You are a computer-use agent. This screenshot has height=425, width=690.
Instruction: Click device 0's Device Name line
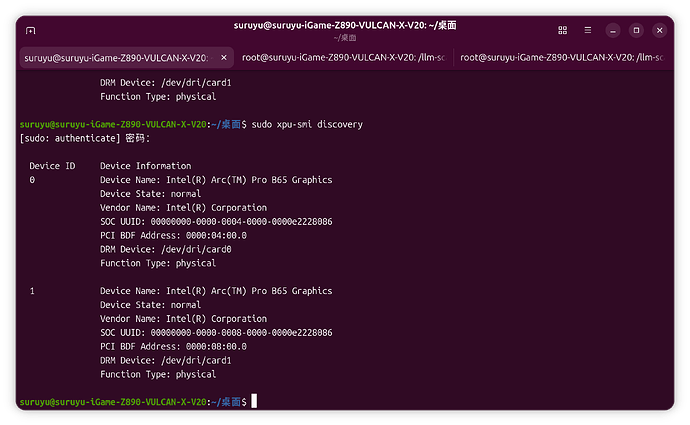[216, 180]
